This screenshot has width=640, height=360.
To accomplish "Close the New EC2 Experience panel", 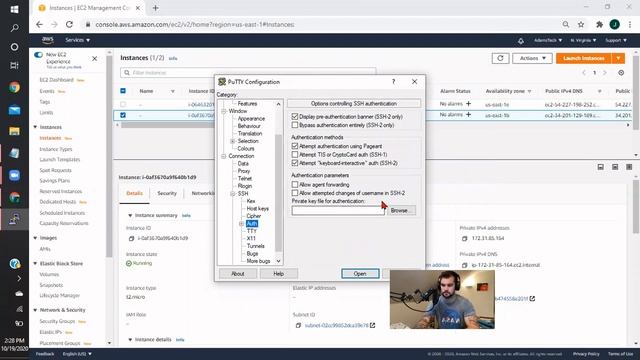I will click(x=95, y=59).
